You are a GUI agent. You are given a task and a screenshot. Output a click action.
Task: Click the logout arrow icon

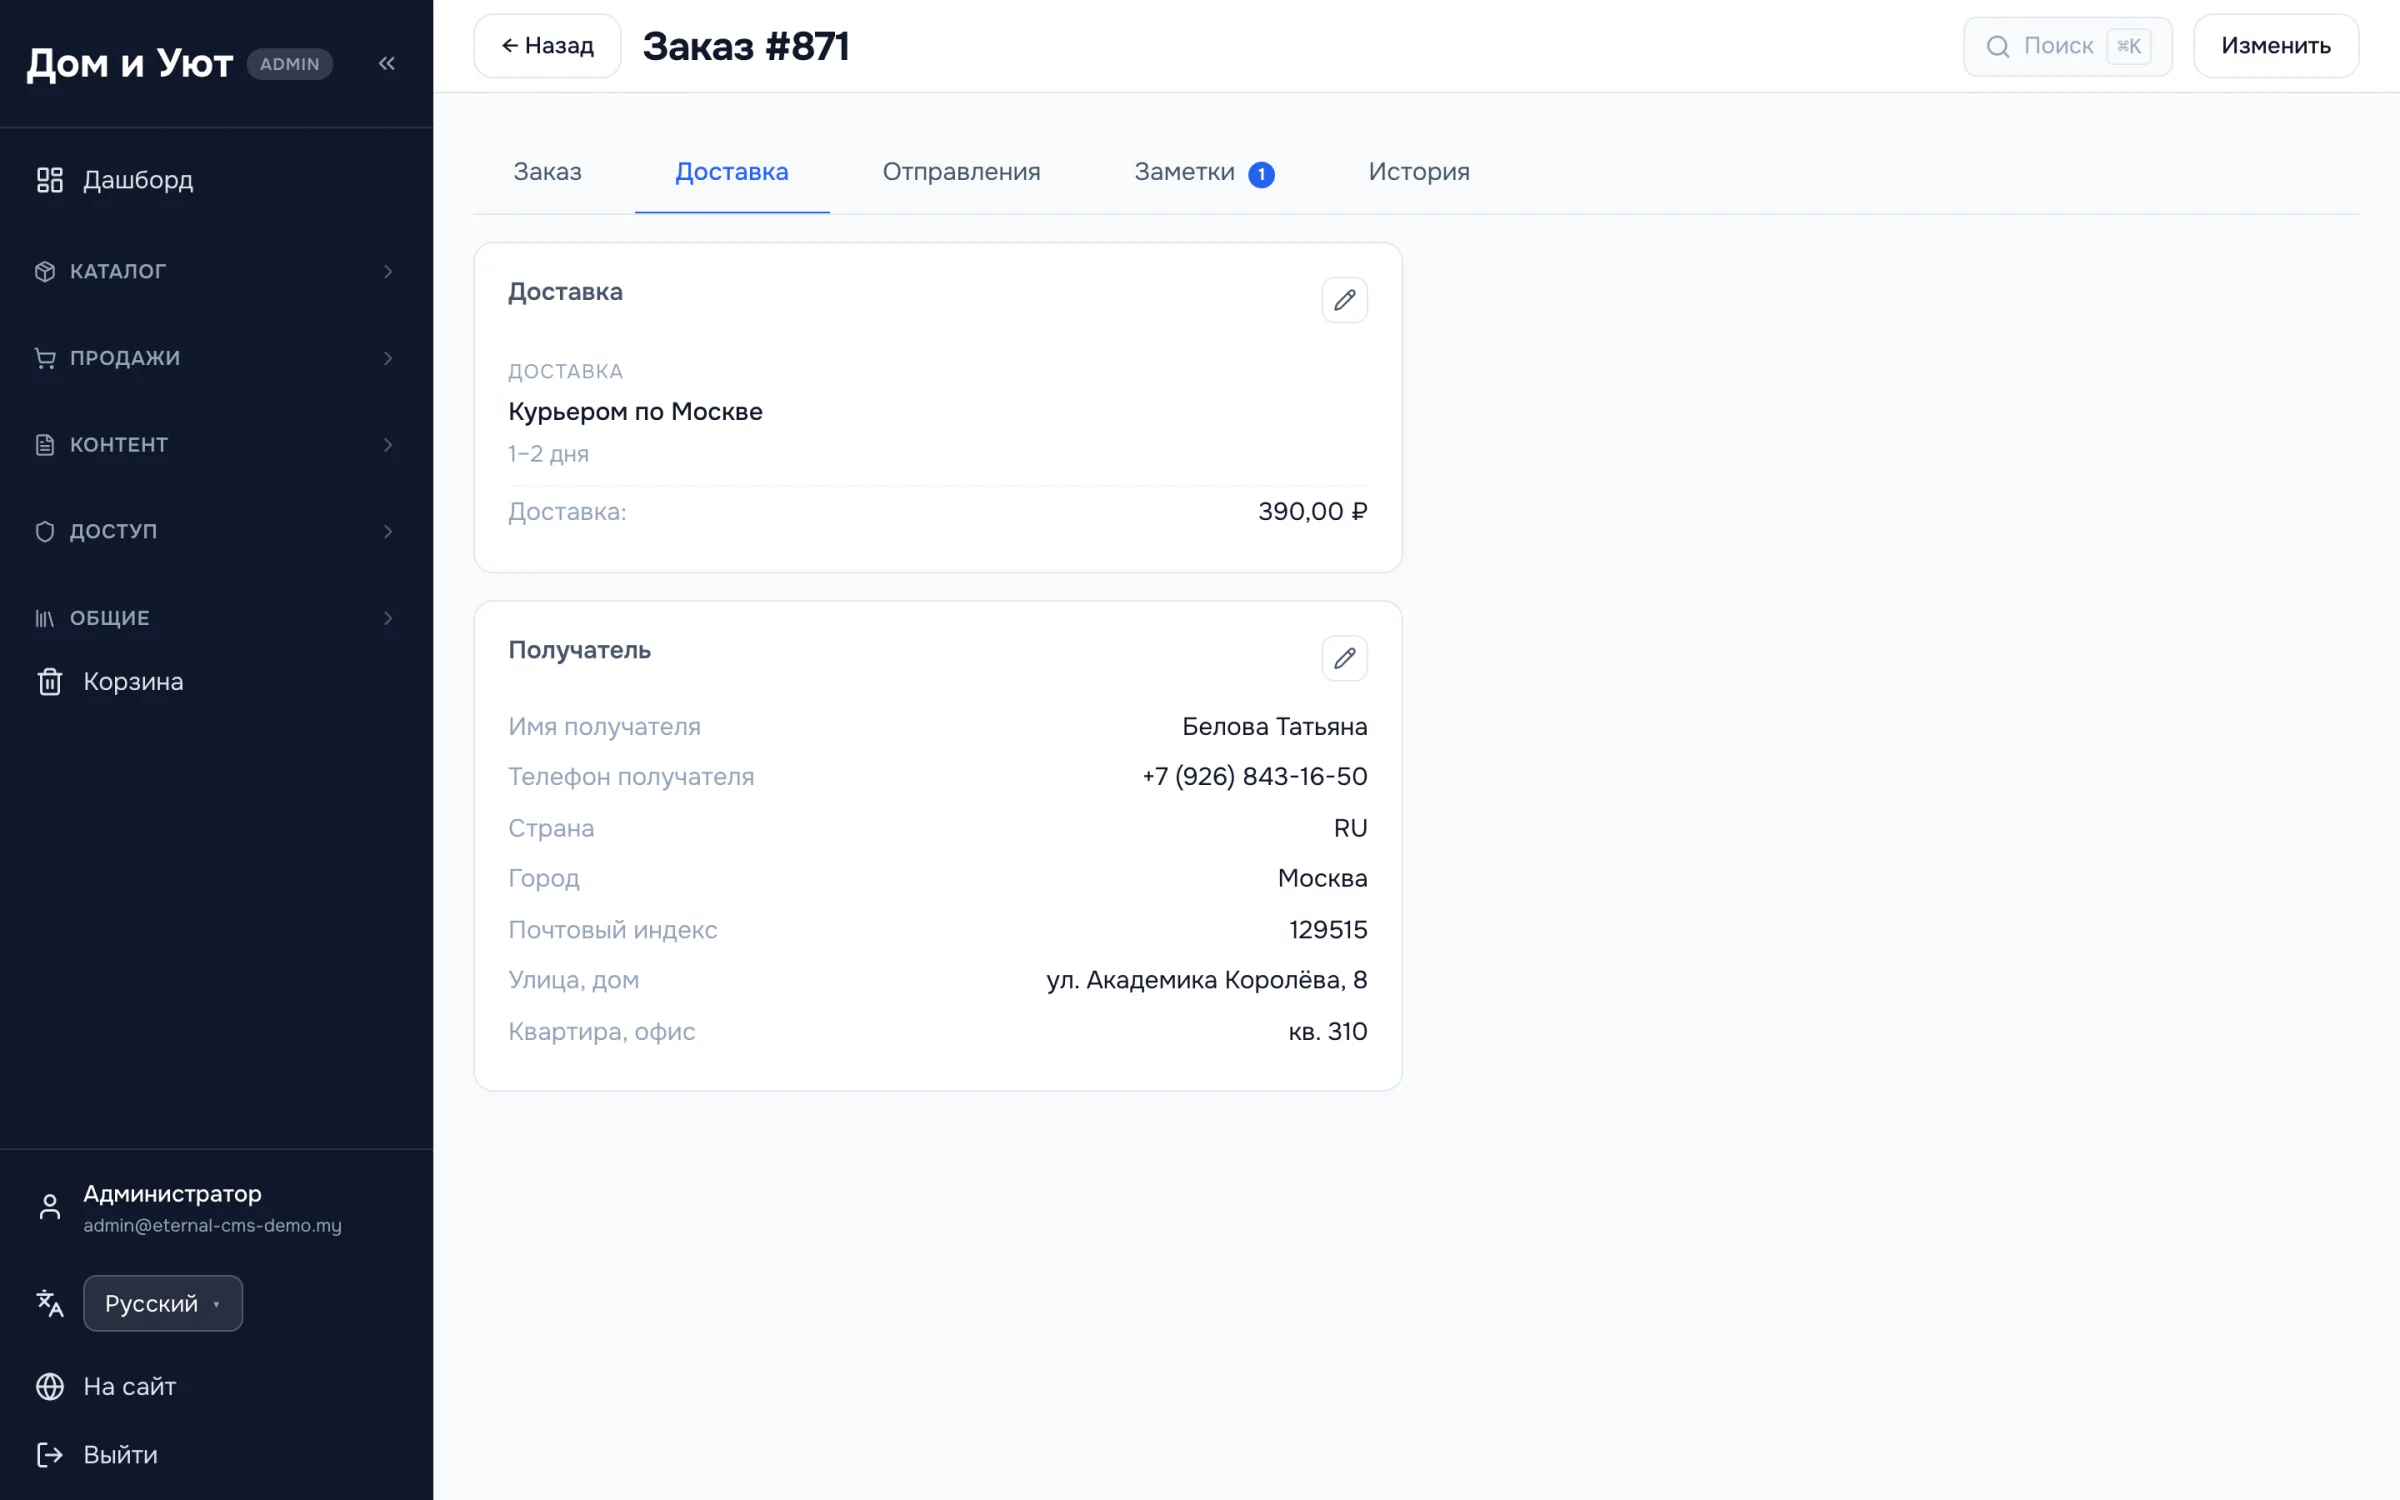click(x=49, y=1454)
